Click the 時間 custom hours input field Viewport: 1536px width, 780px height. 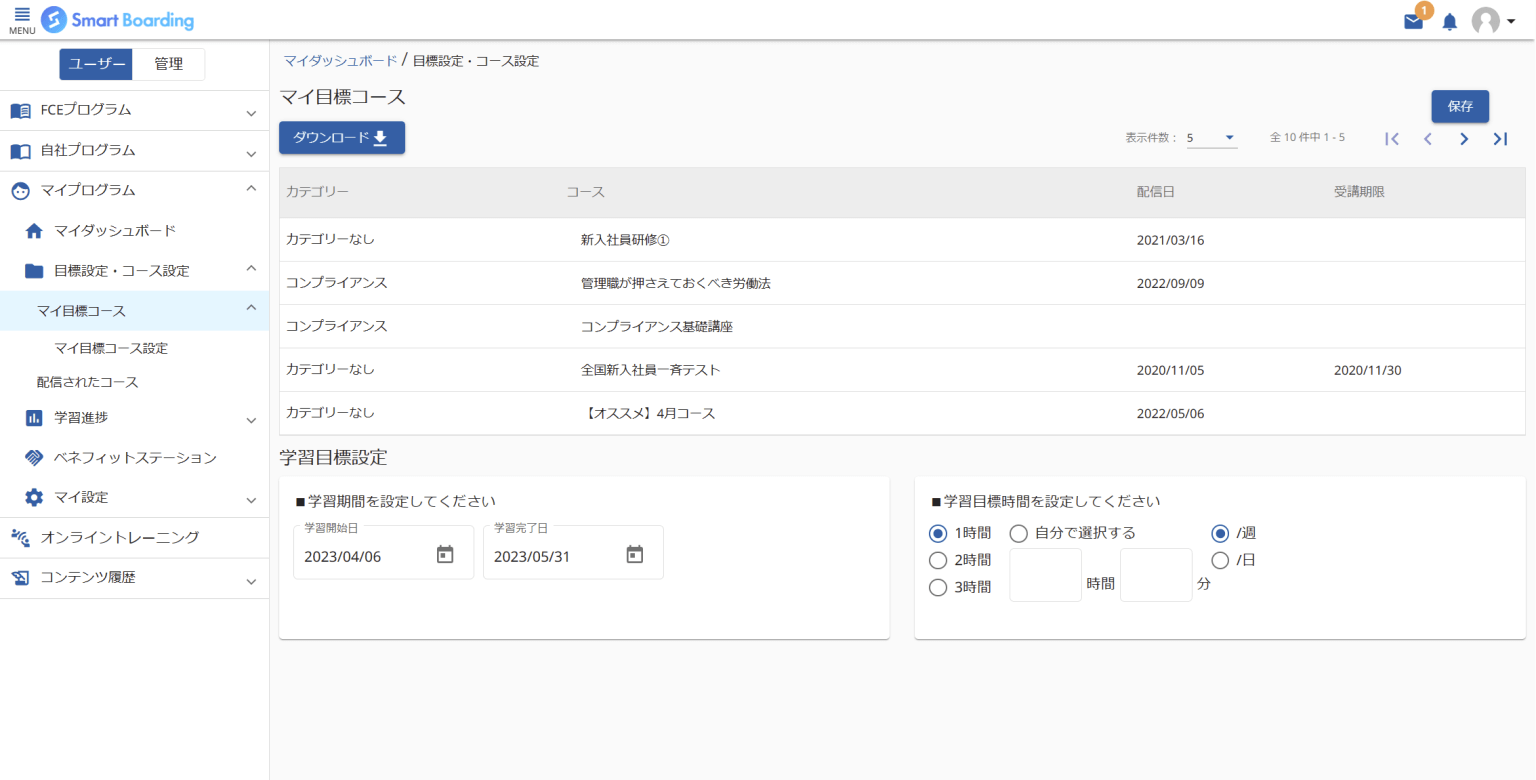point(1045,575)
